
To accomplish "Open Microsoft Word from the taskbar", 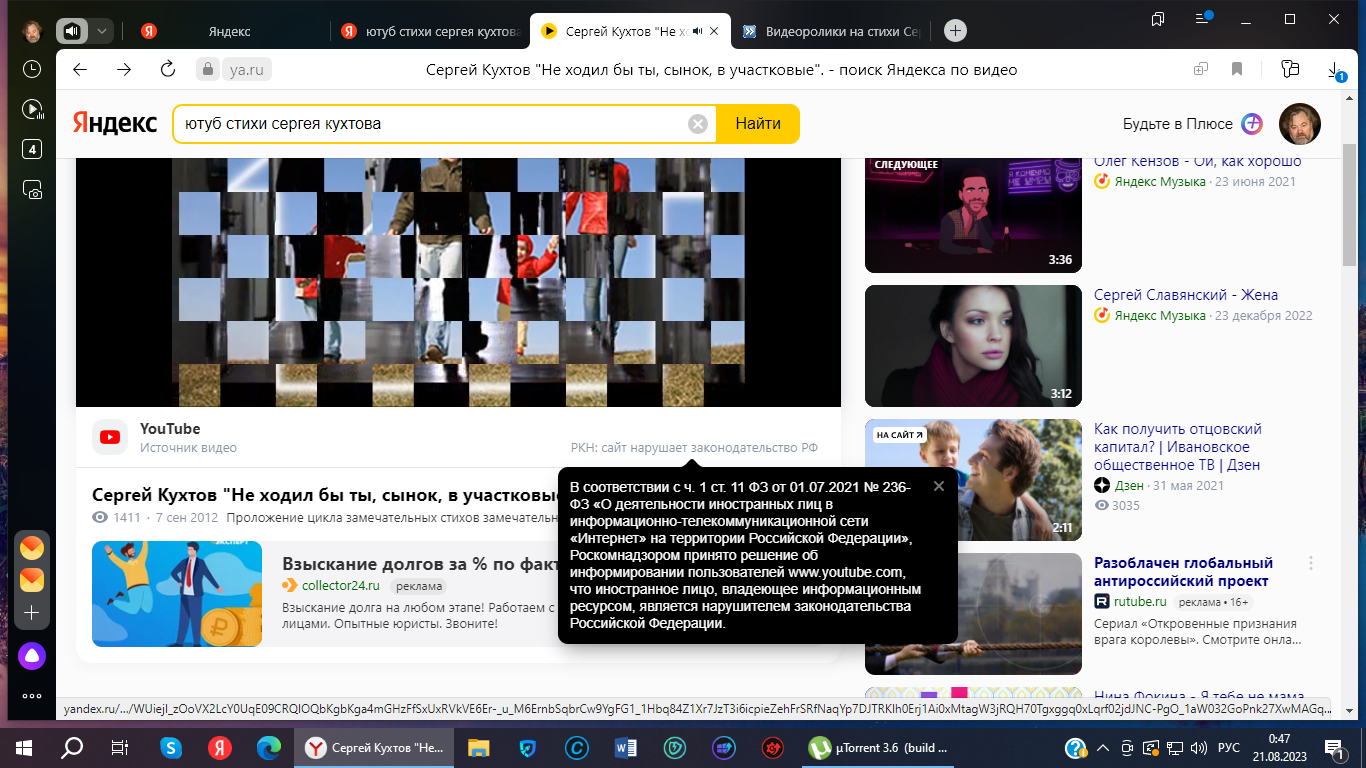I will 626,747.
